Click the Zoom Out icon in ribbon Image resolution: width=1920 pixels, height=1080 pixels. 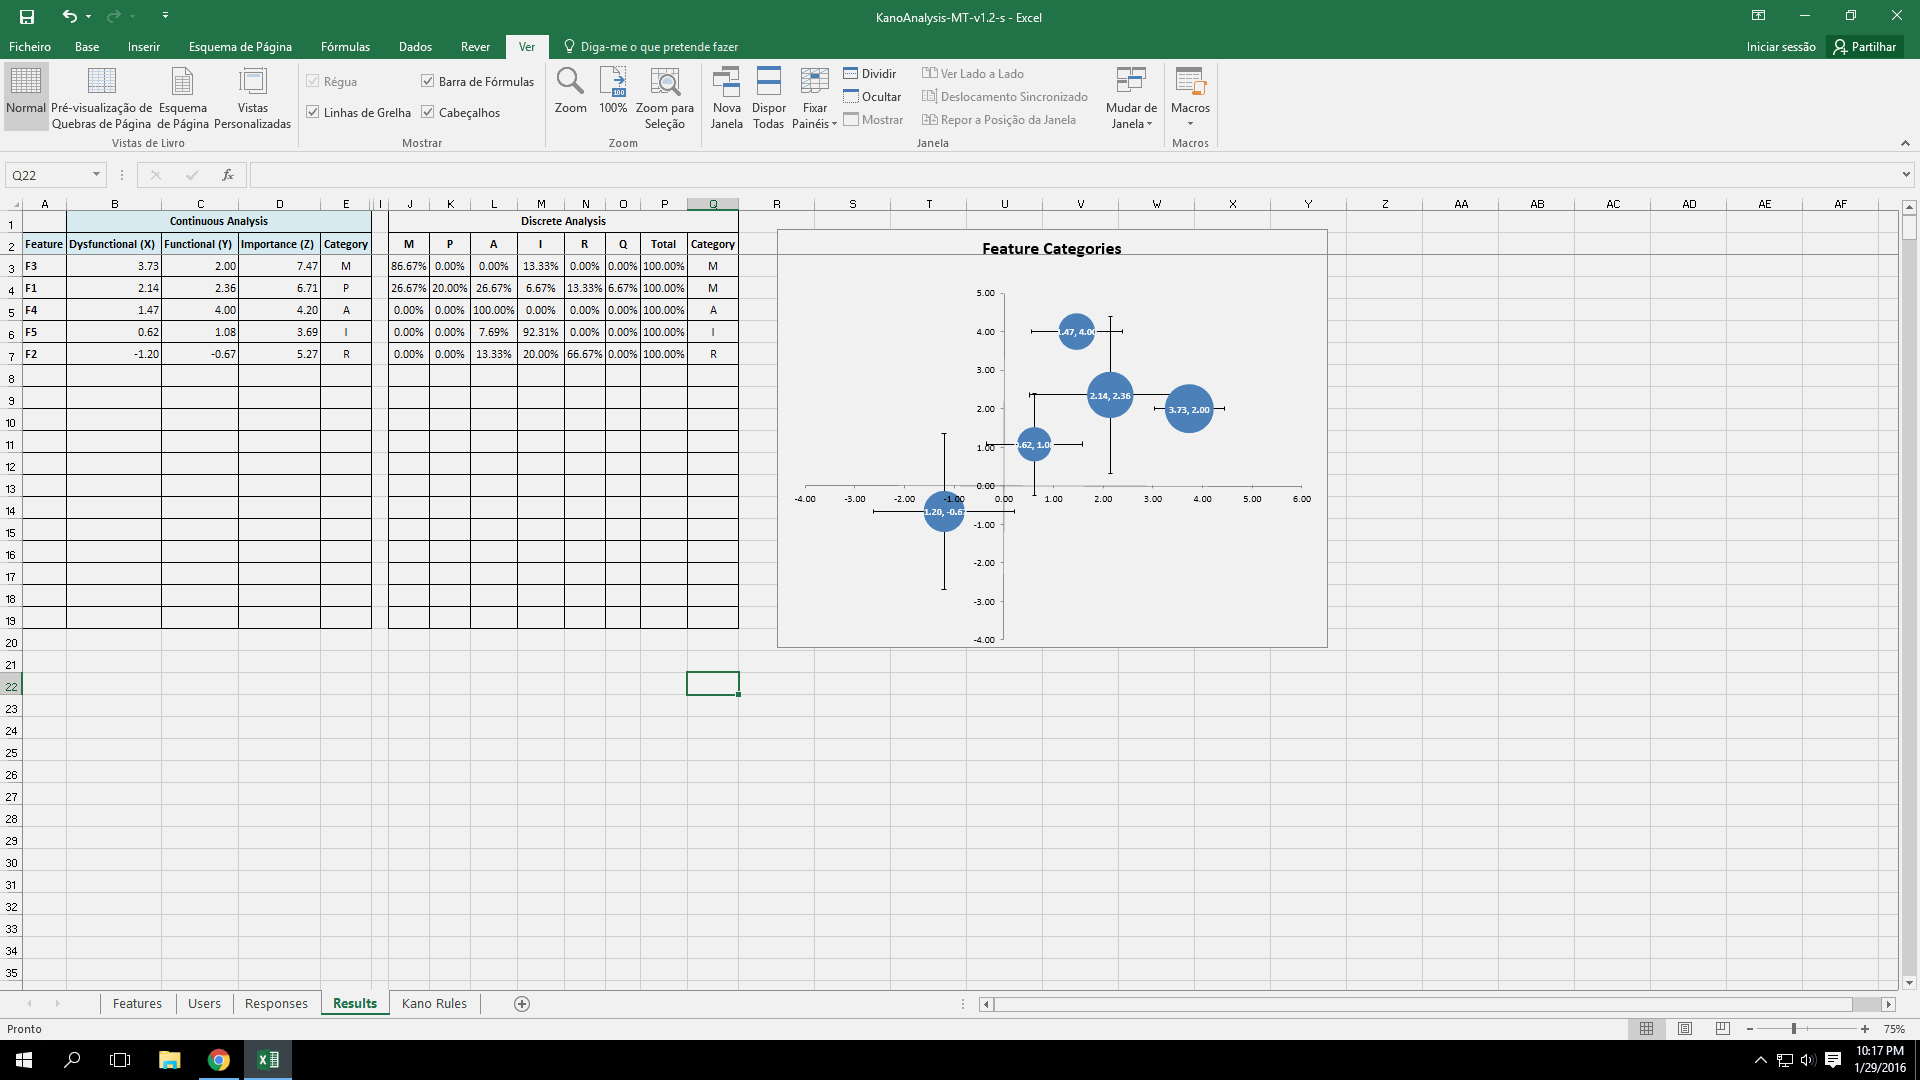[1754, 1029]
